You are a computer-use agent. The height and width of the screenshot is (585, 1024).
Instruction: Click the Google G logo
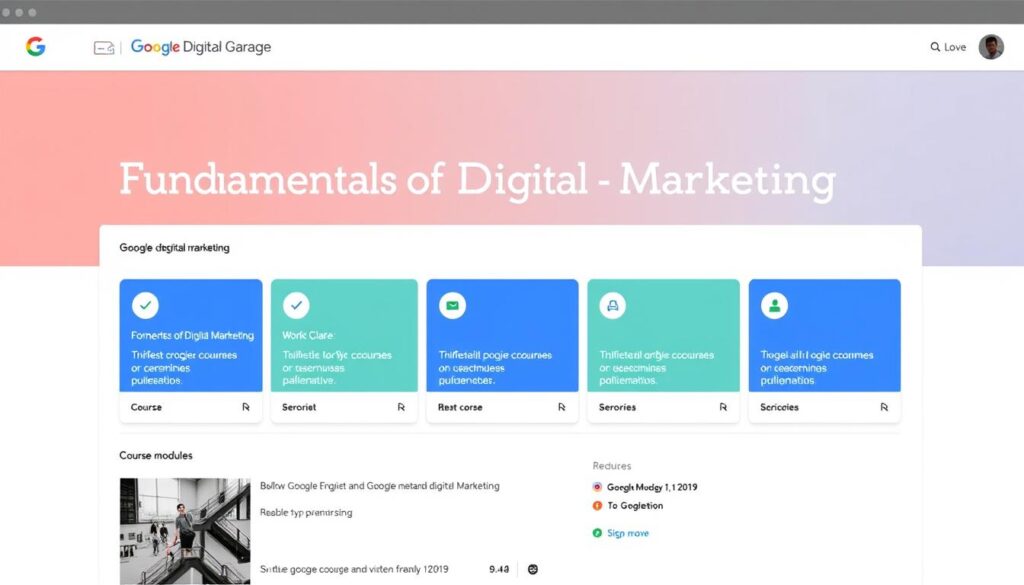(x=36, y=46)
